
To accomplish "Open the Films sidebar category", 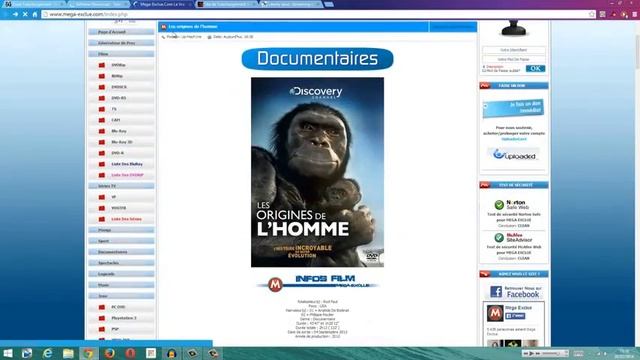I will [x=121, y=54].
